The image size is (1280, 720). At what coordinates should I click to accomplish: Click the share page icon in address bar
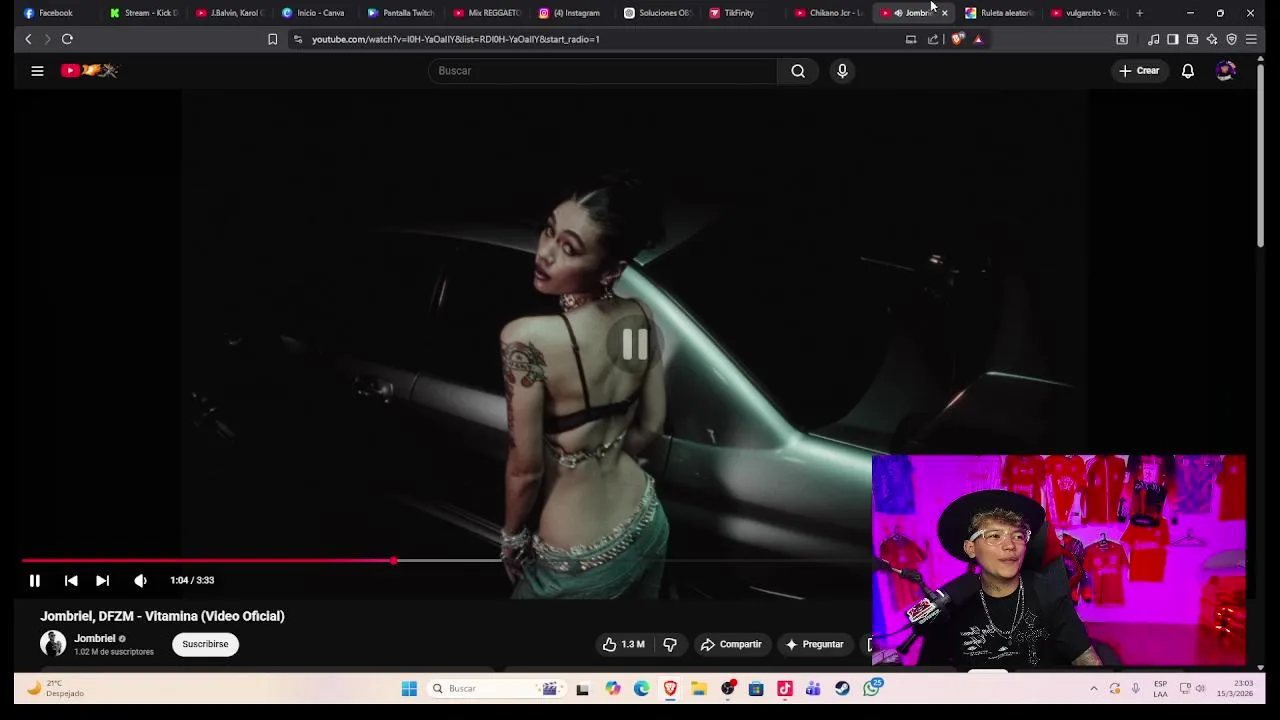[933, 39]
